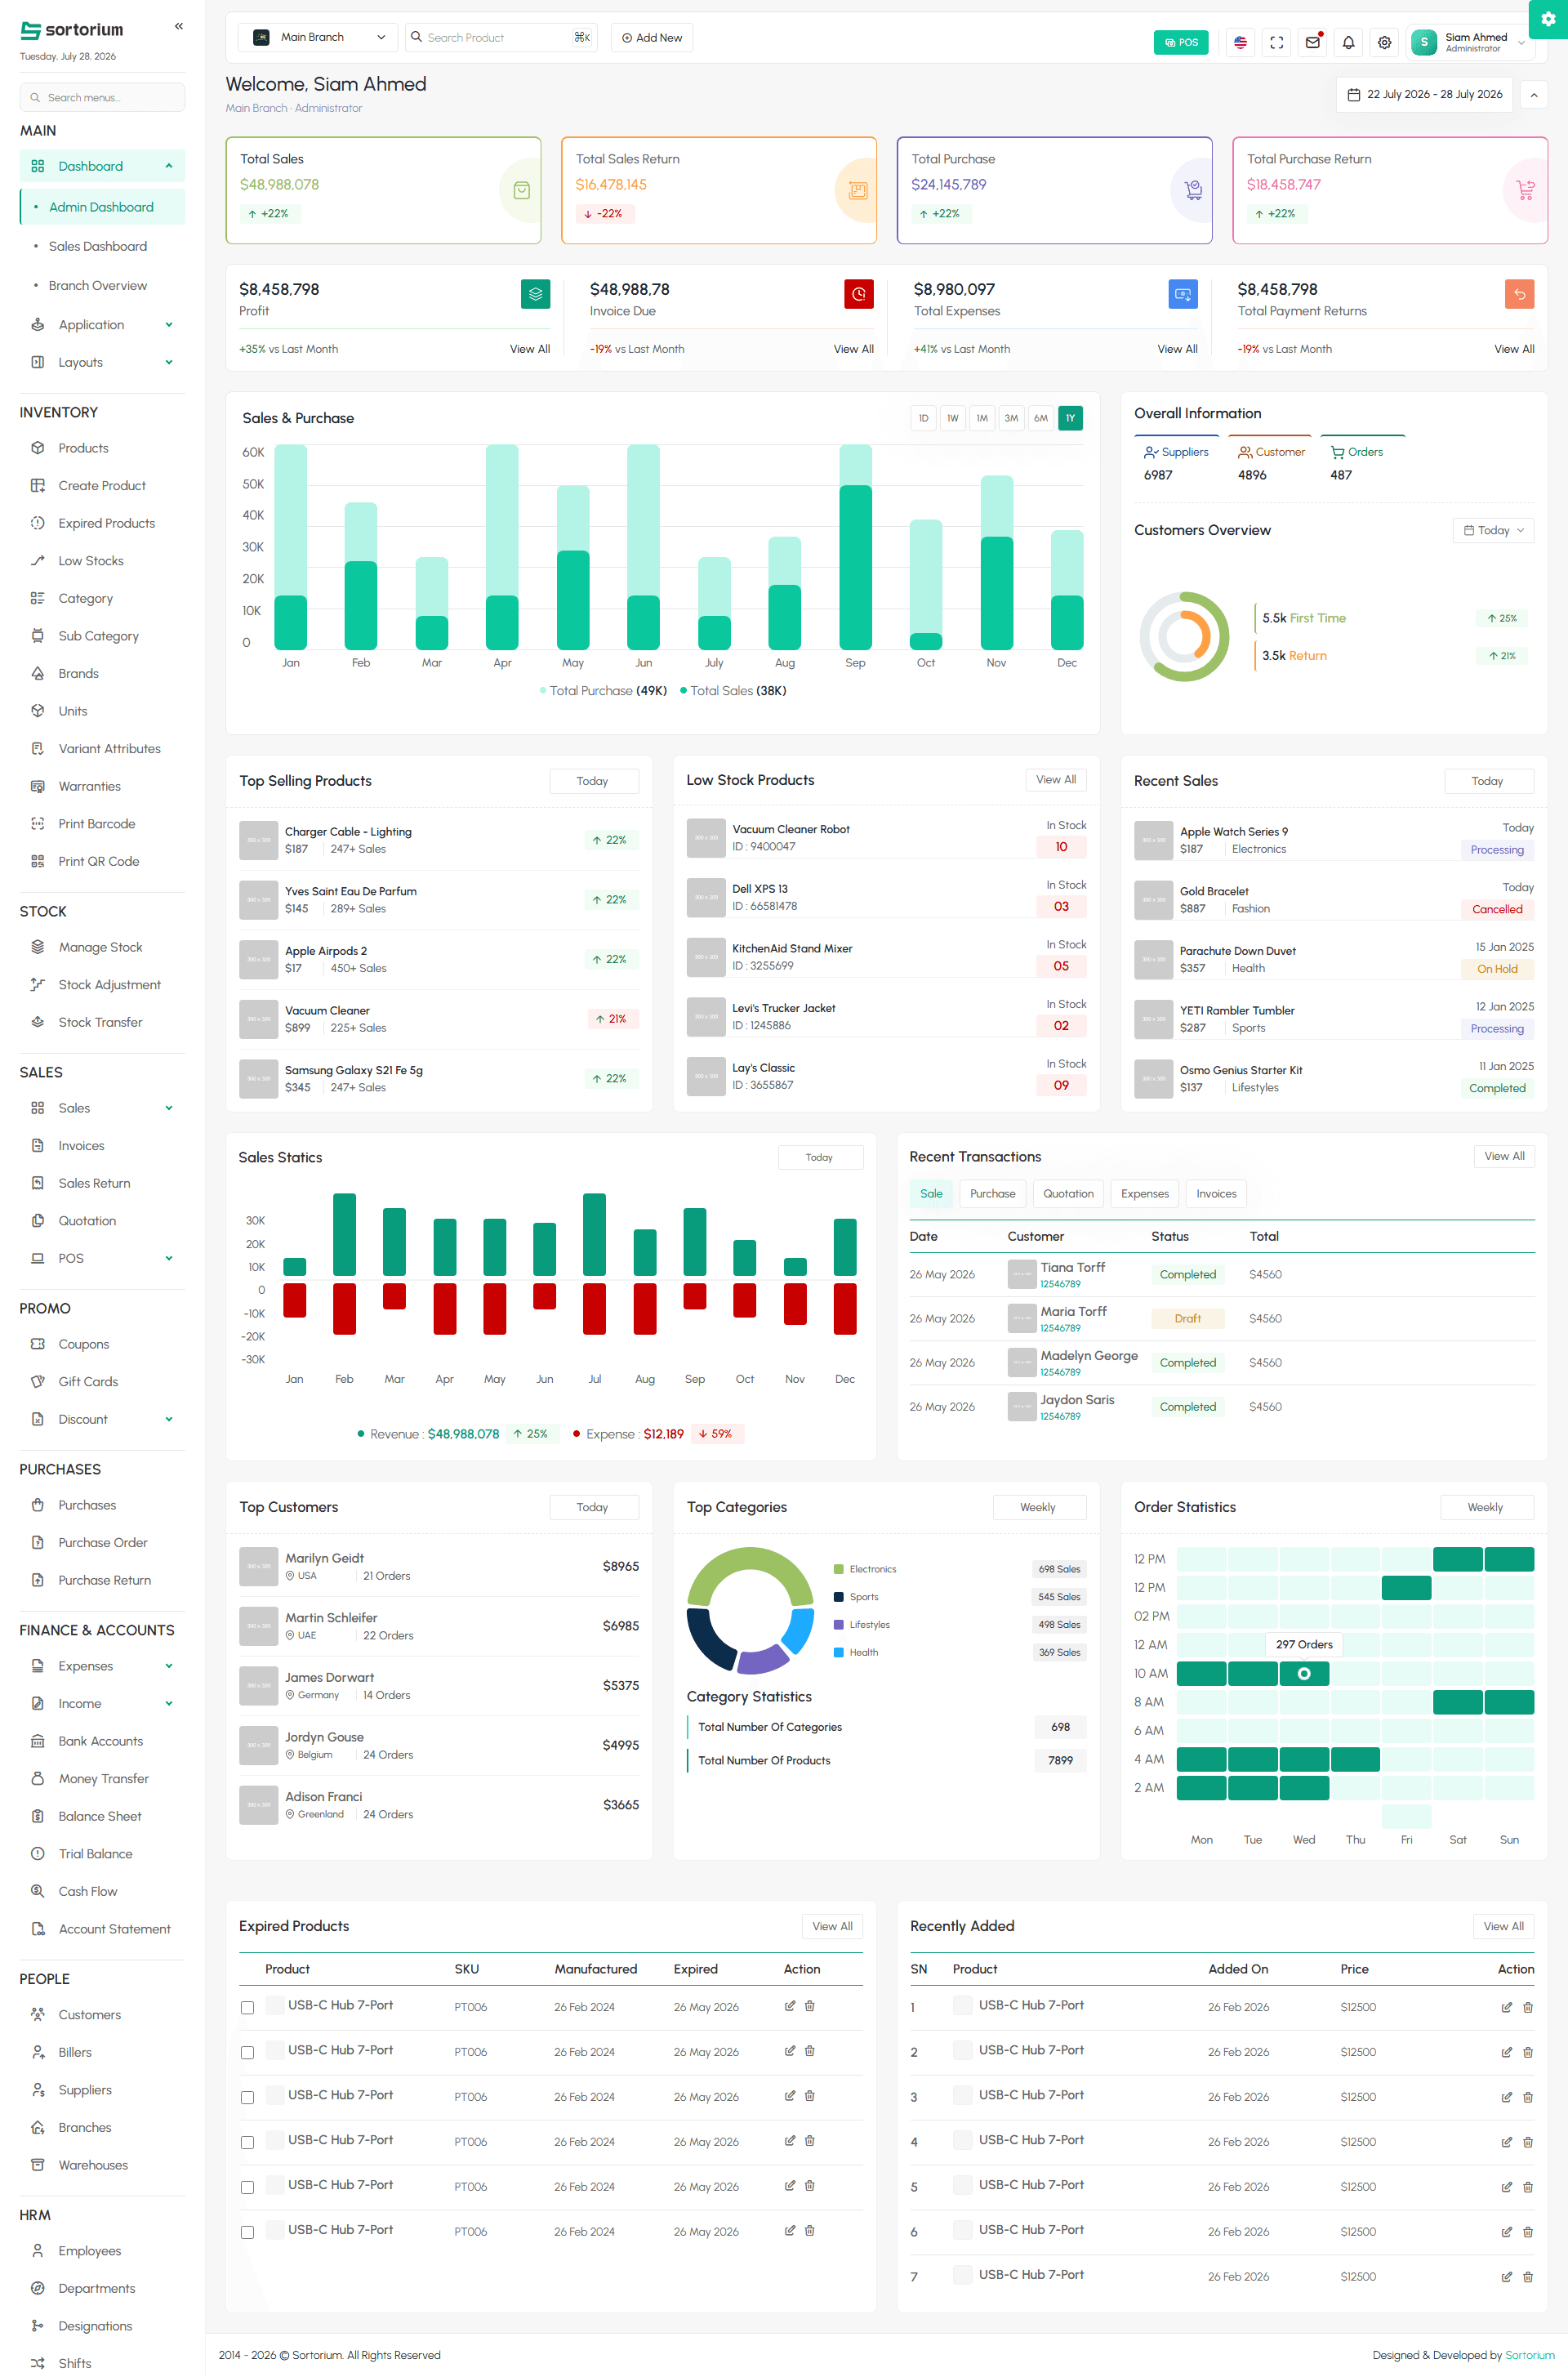This screenshot has height=2377, width=1568.
Task: Click the Invoice Due red icon
Action: (x=859, y=294)
